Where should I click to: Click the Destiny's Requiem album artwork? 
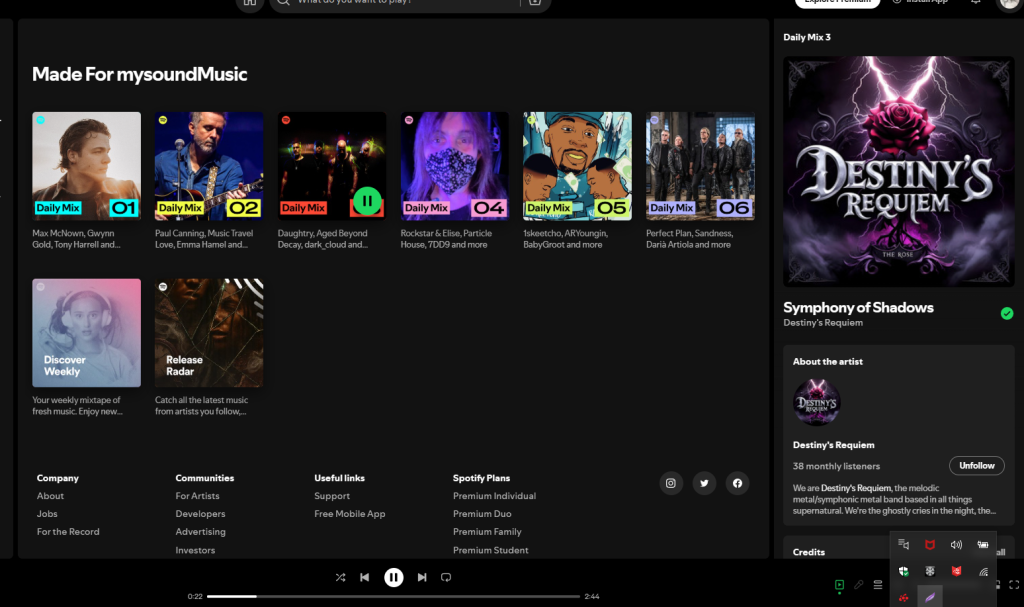[x=899, y=171]
